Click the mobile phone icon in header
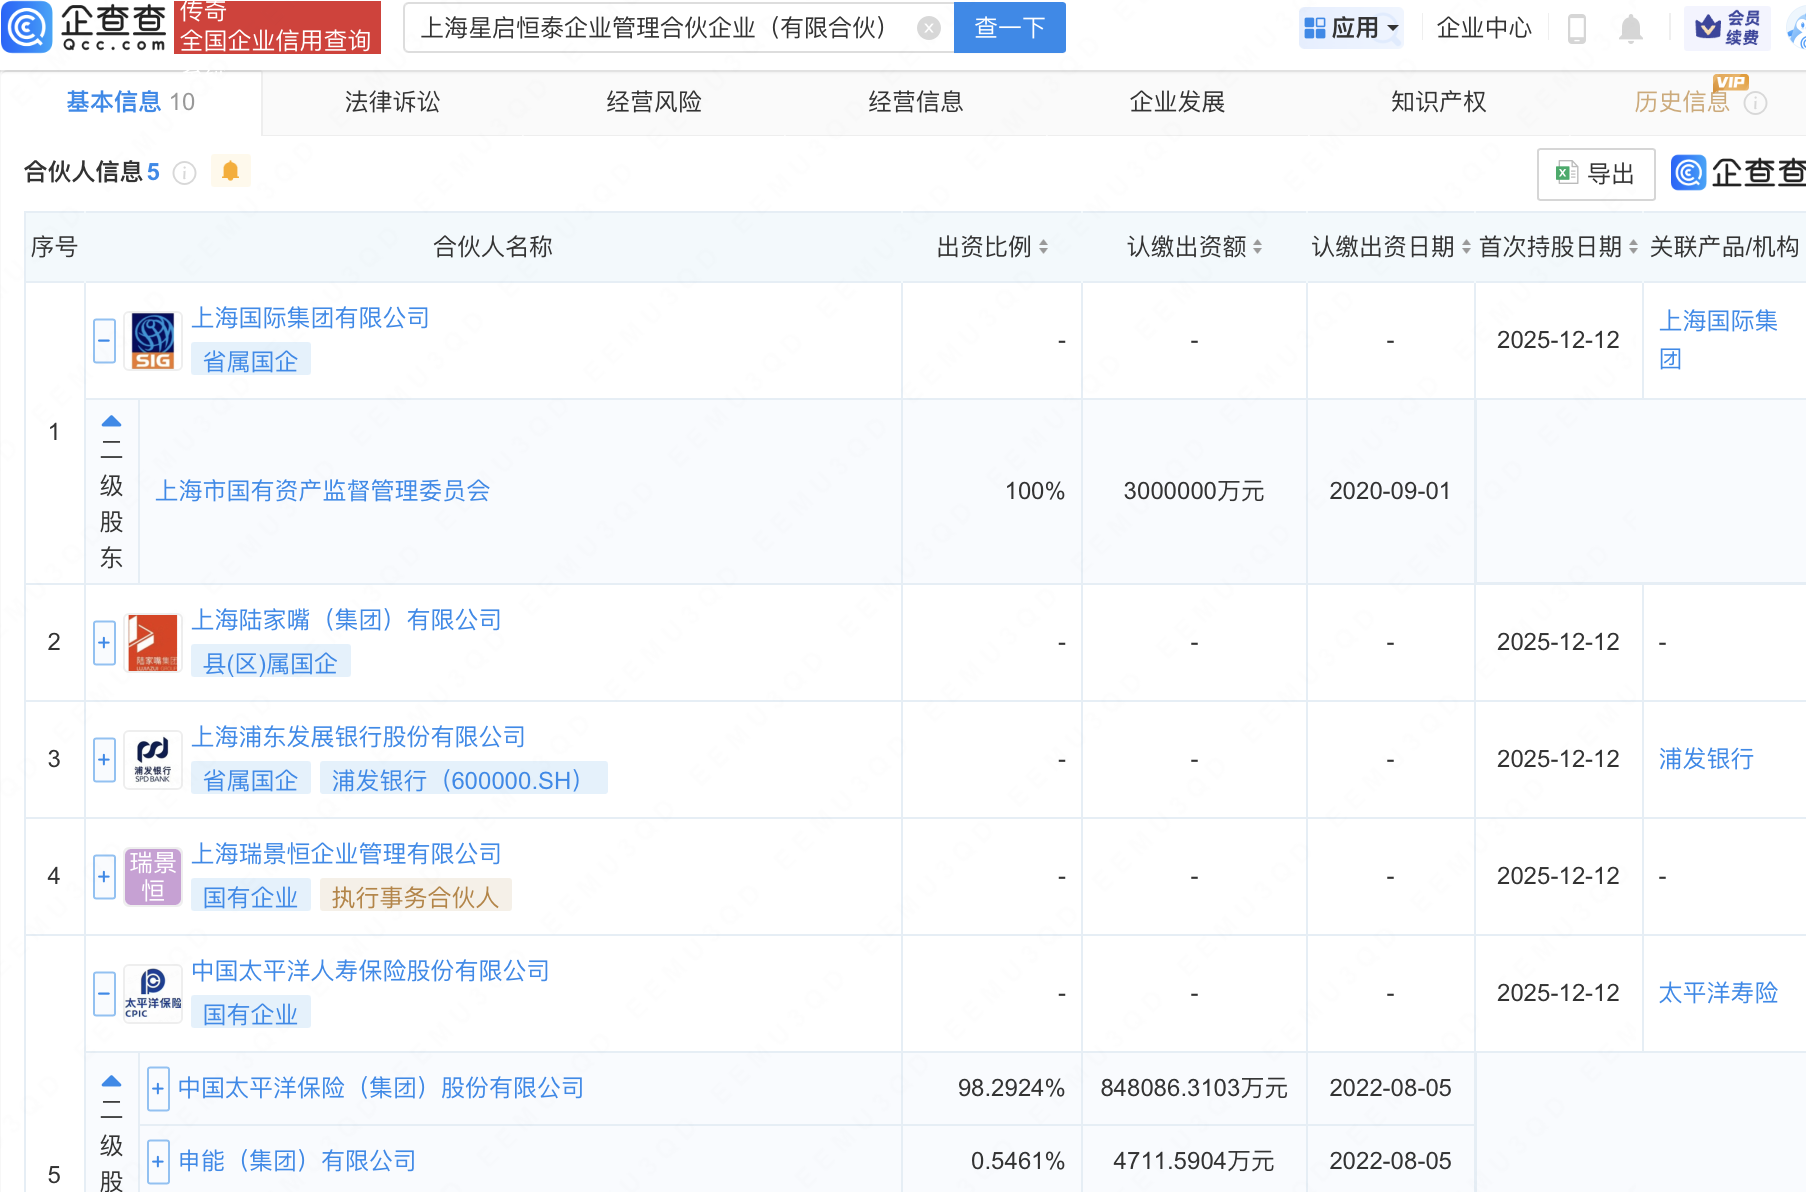The image size is (1806, 1192). [x=1577, y=29]
